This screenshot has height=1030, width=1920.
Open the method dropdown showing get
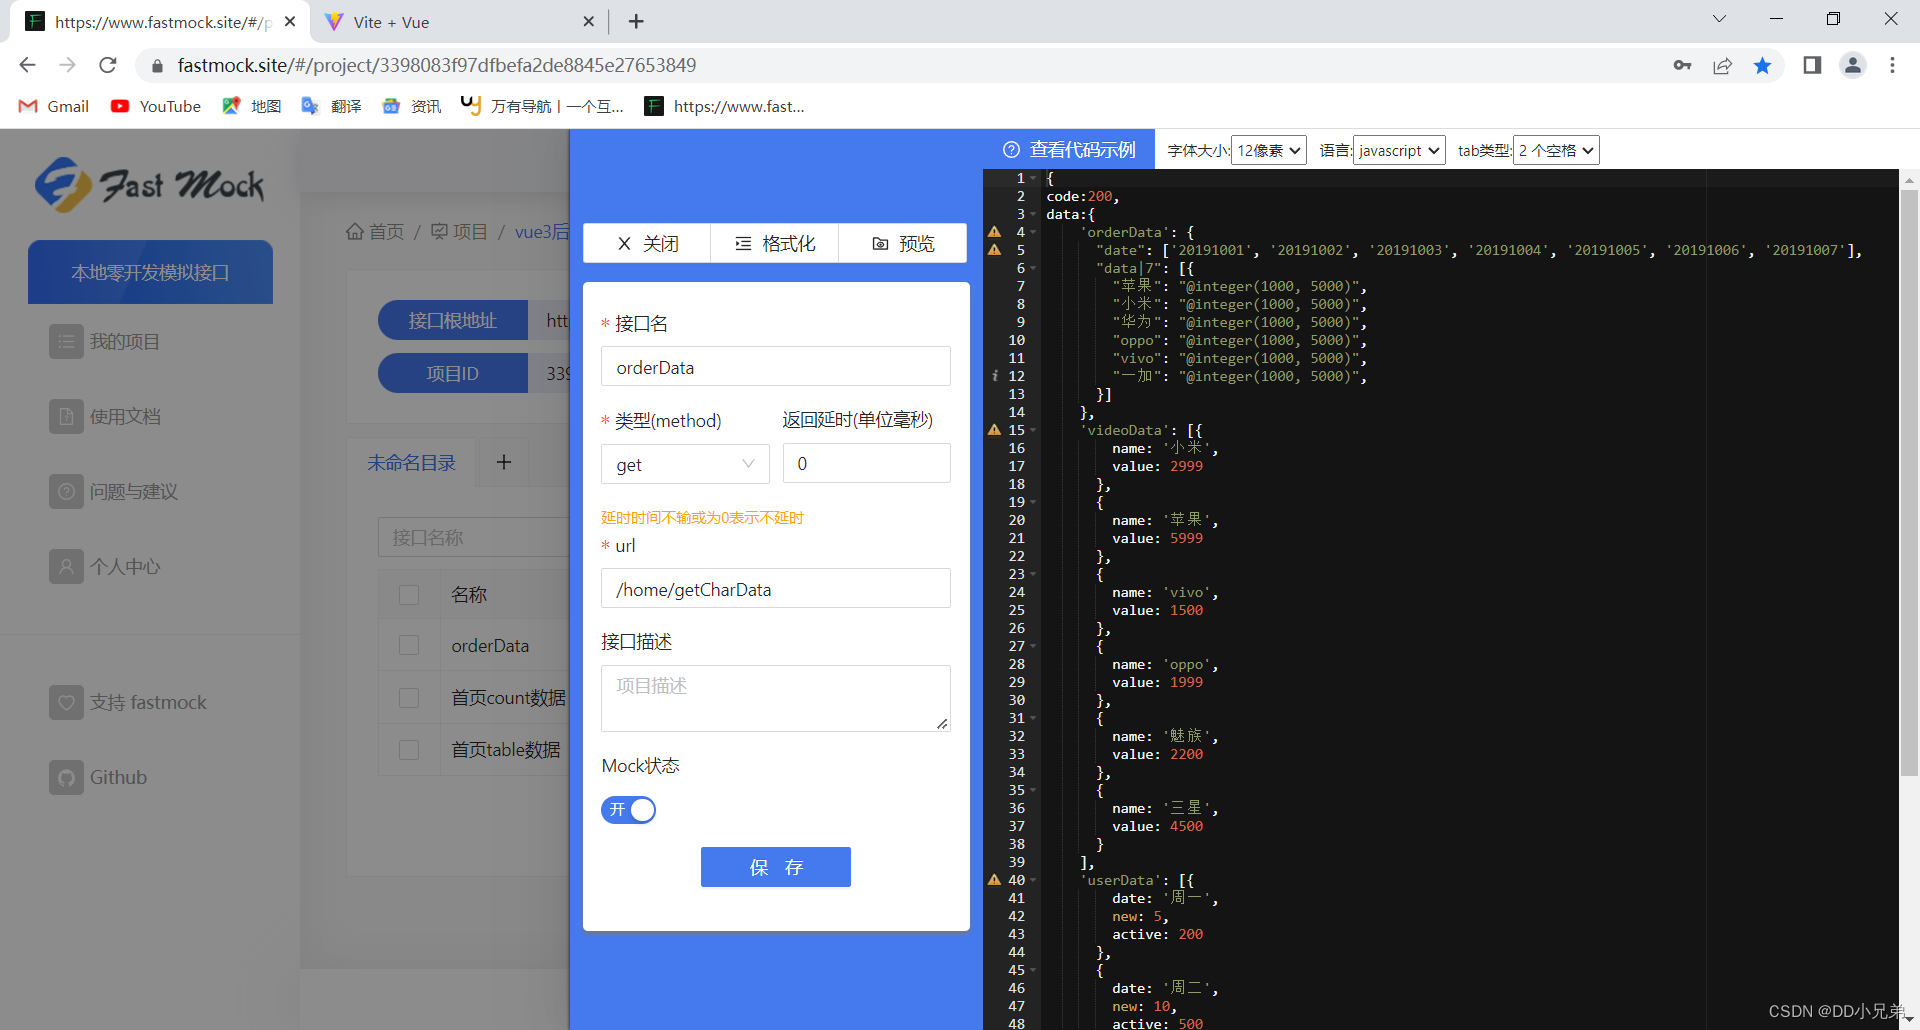pos(684,464)
